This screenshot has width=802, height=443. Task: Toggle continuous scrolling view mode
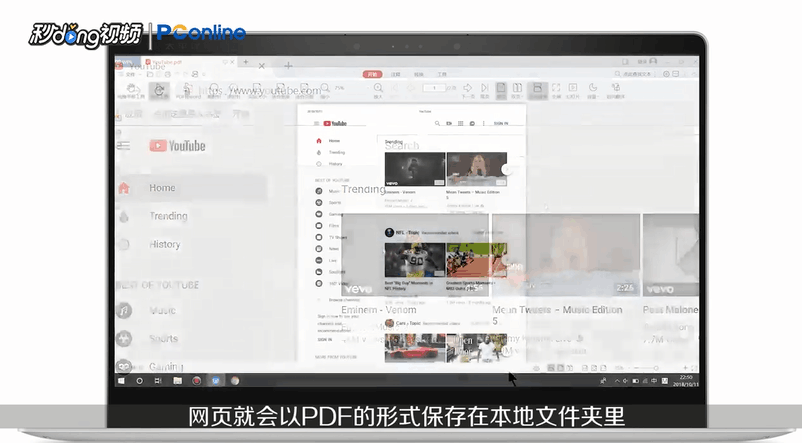pos(537,91)
